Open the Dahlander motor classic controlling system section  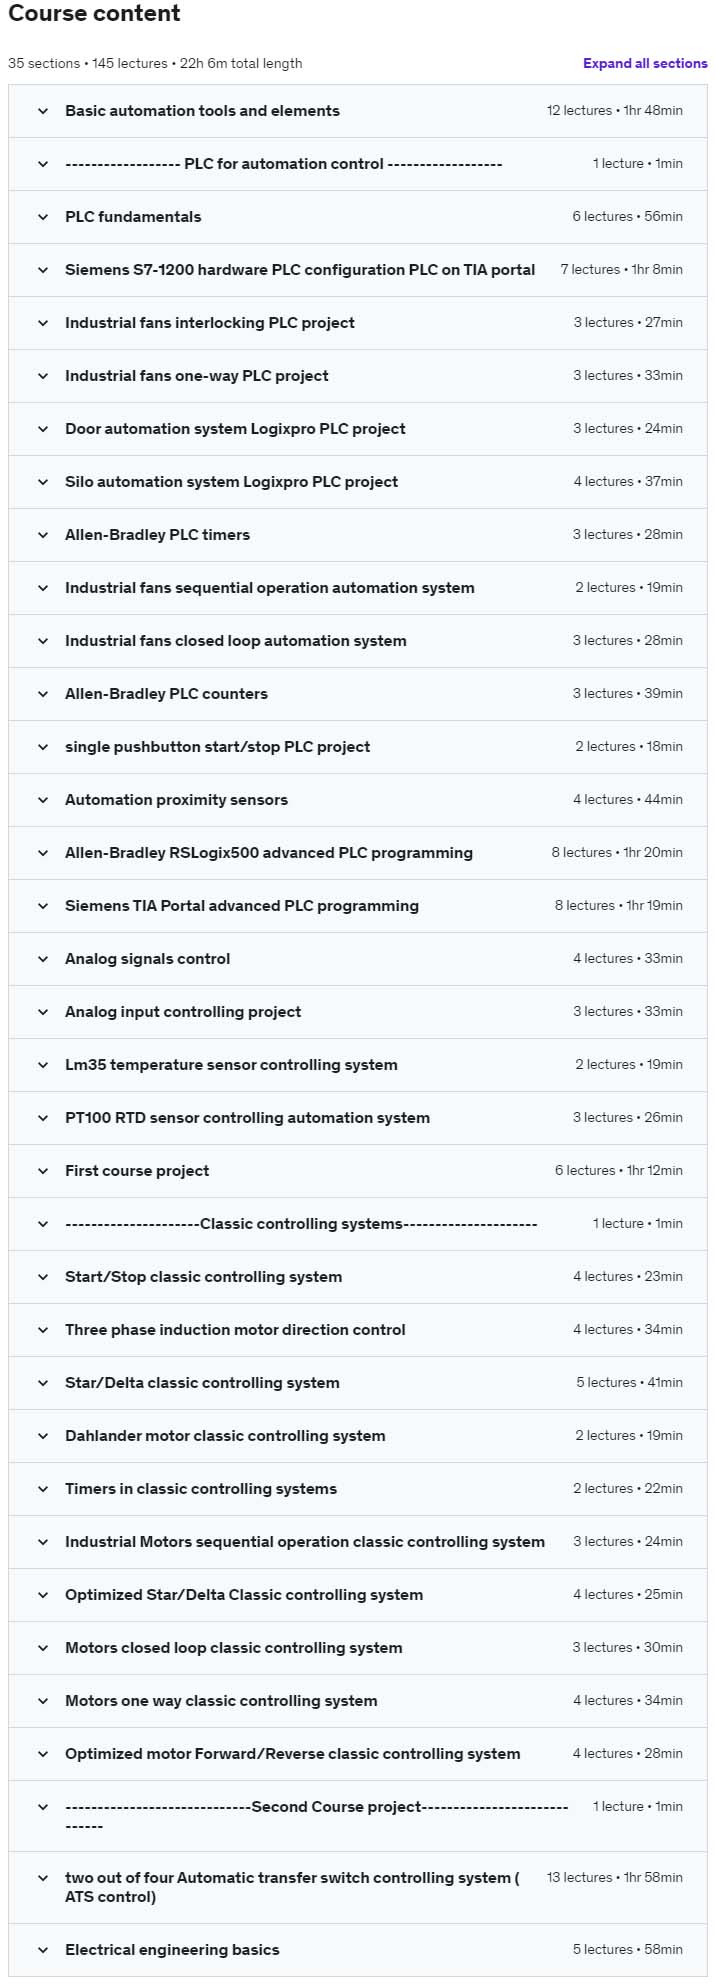coord(358,1436)
